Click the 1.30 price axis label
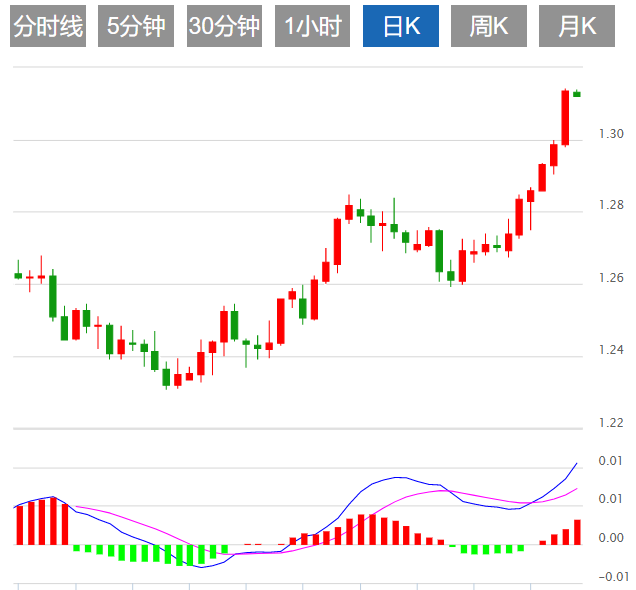Screen dimensions: 636x590 click(611, 133)
